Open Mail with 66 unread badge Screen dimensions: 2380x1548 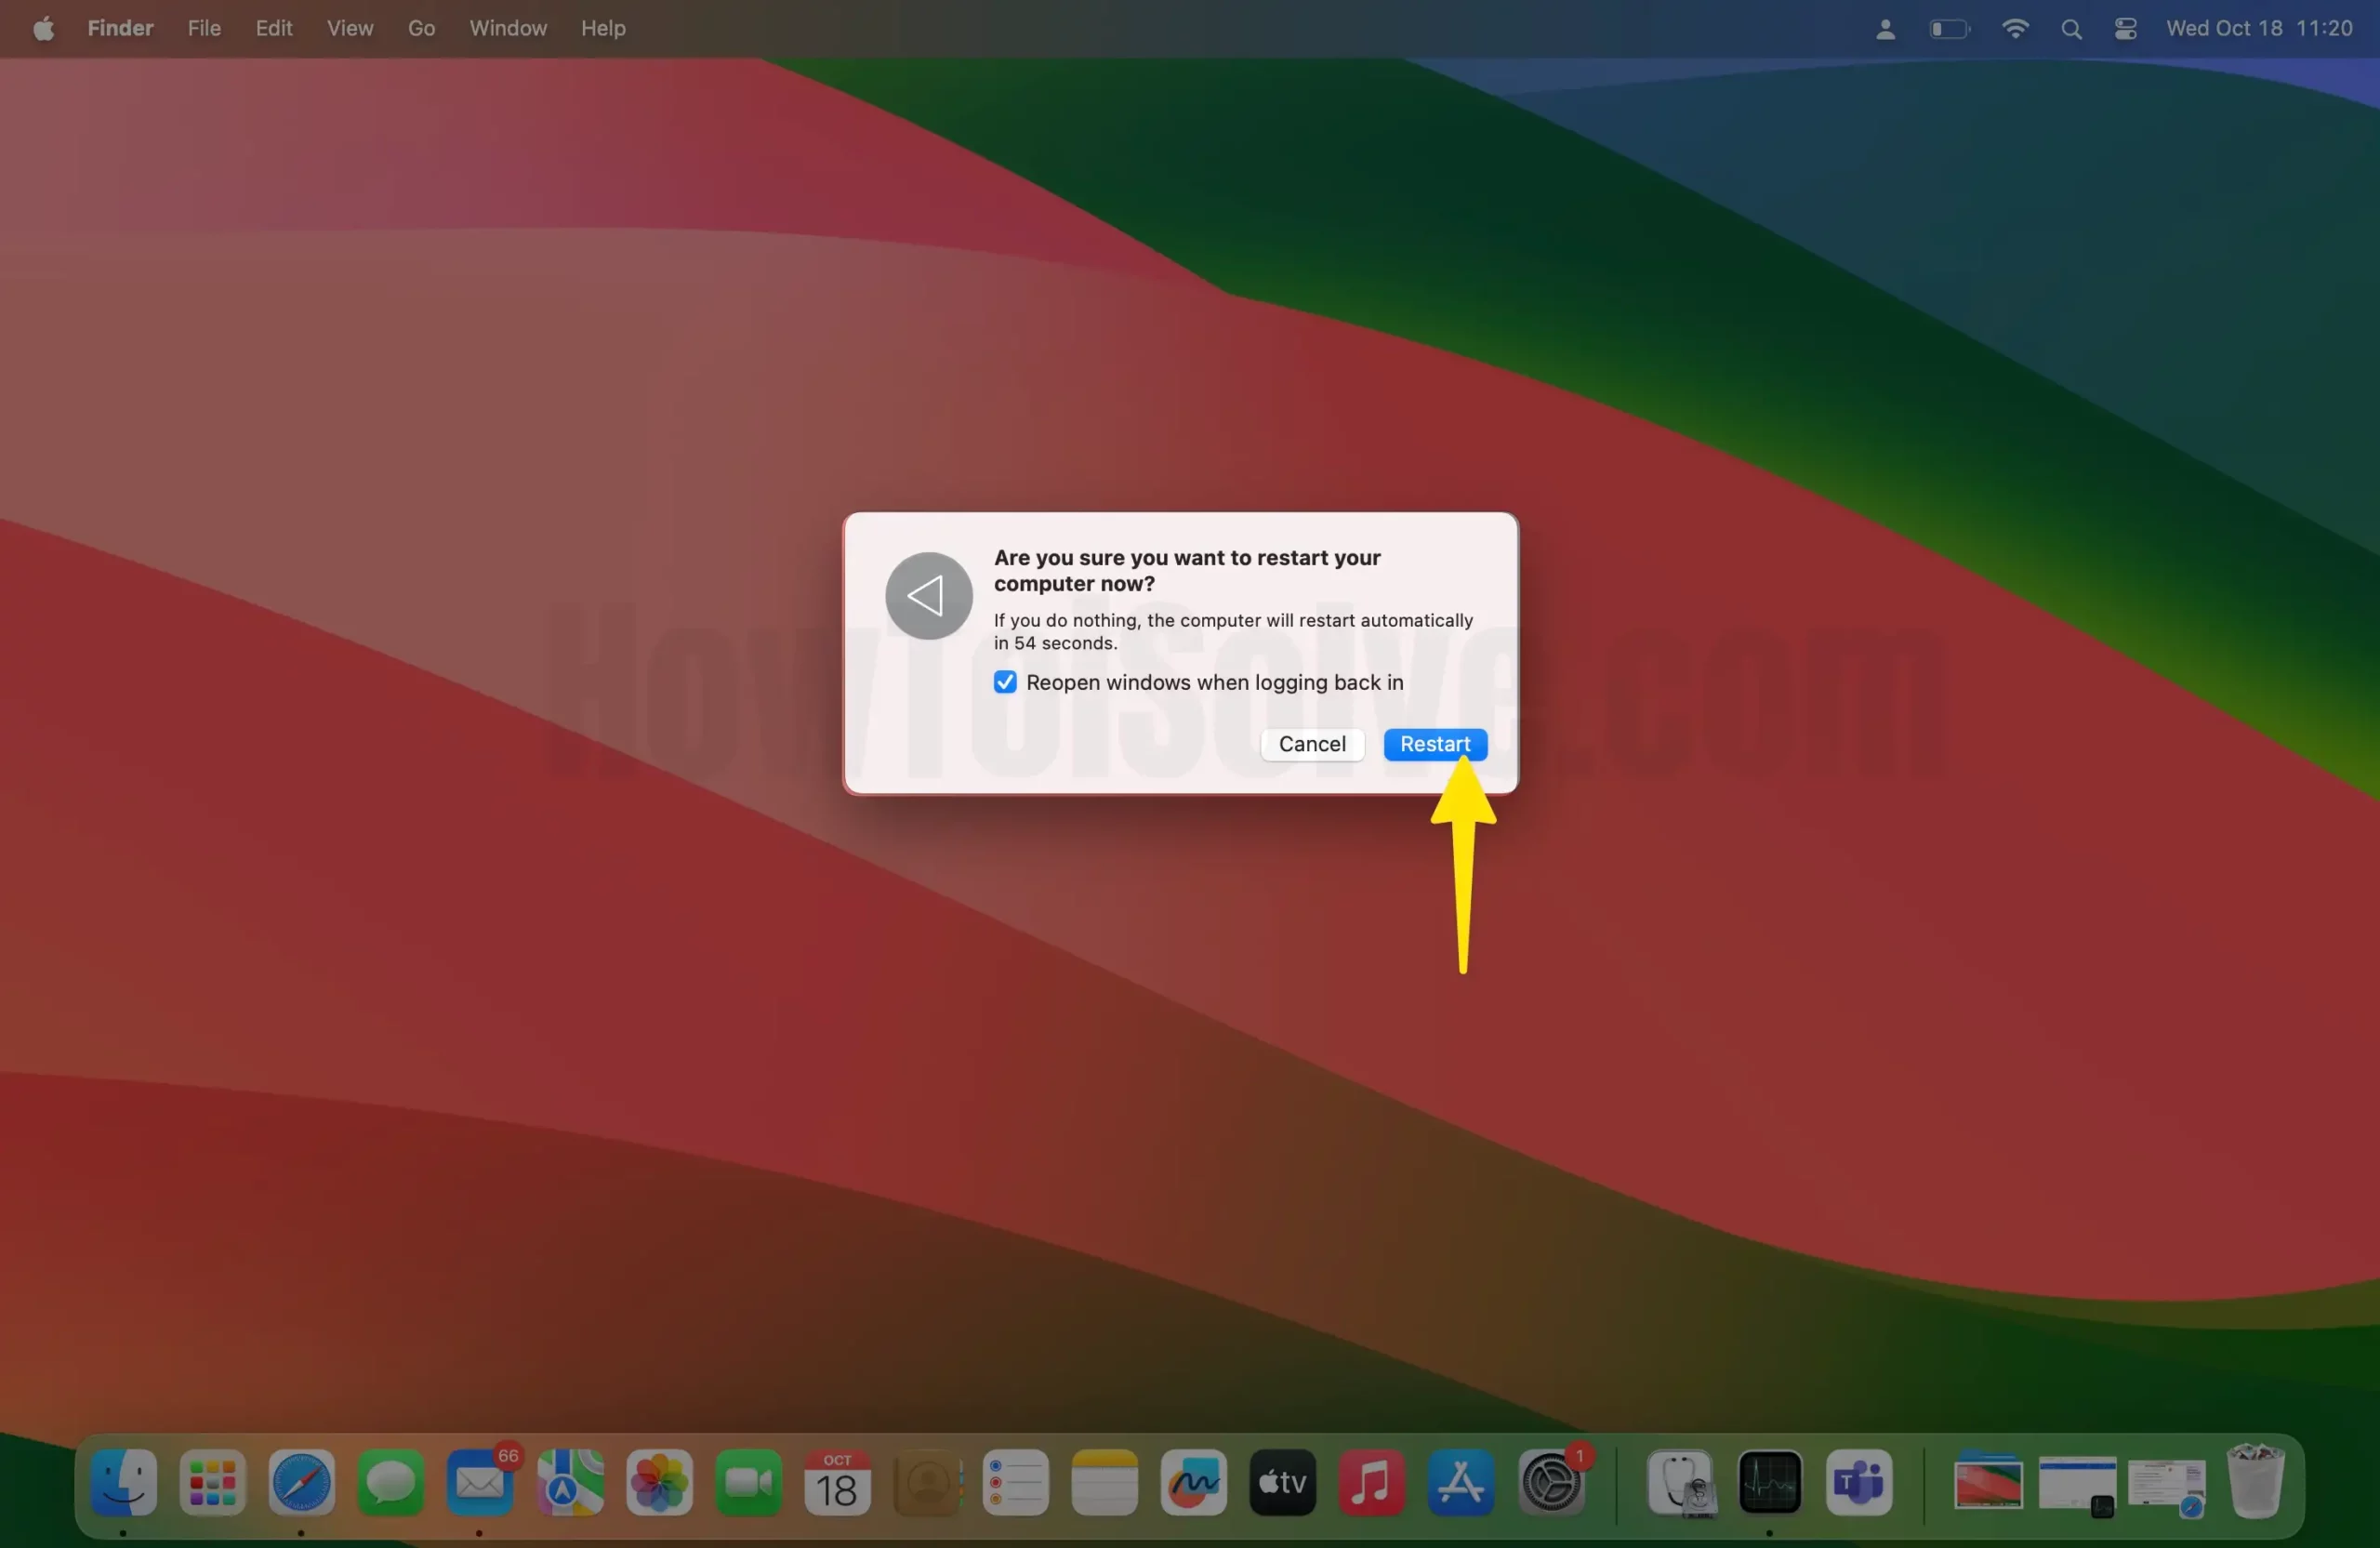480,1482
